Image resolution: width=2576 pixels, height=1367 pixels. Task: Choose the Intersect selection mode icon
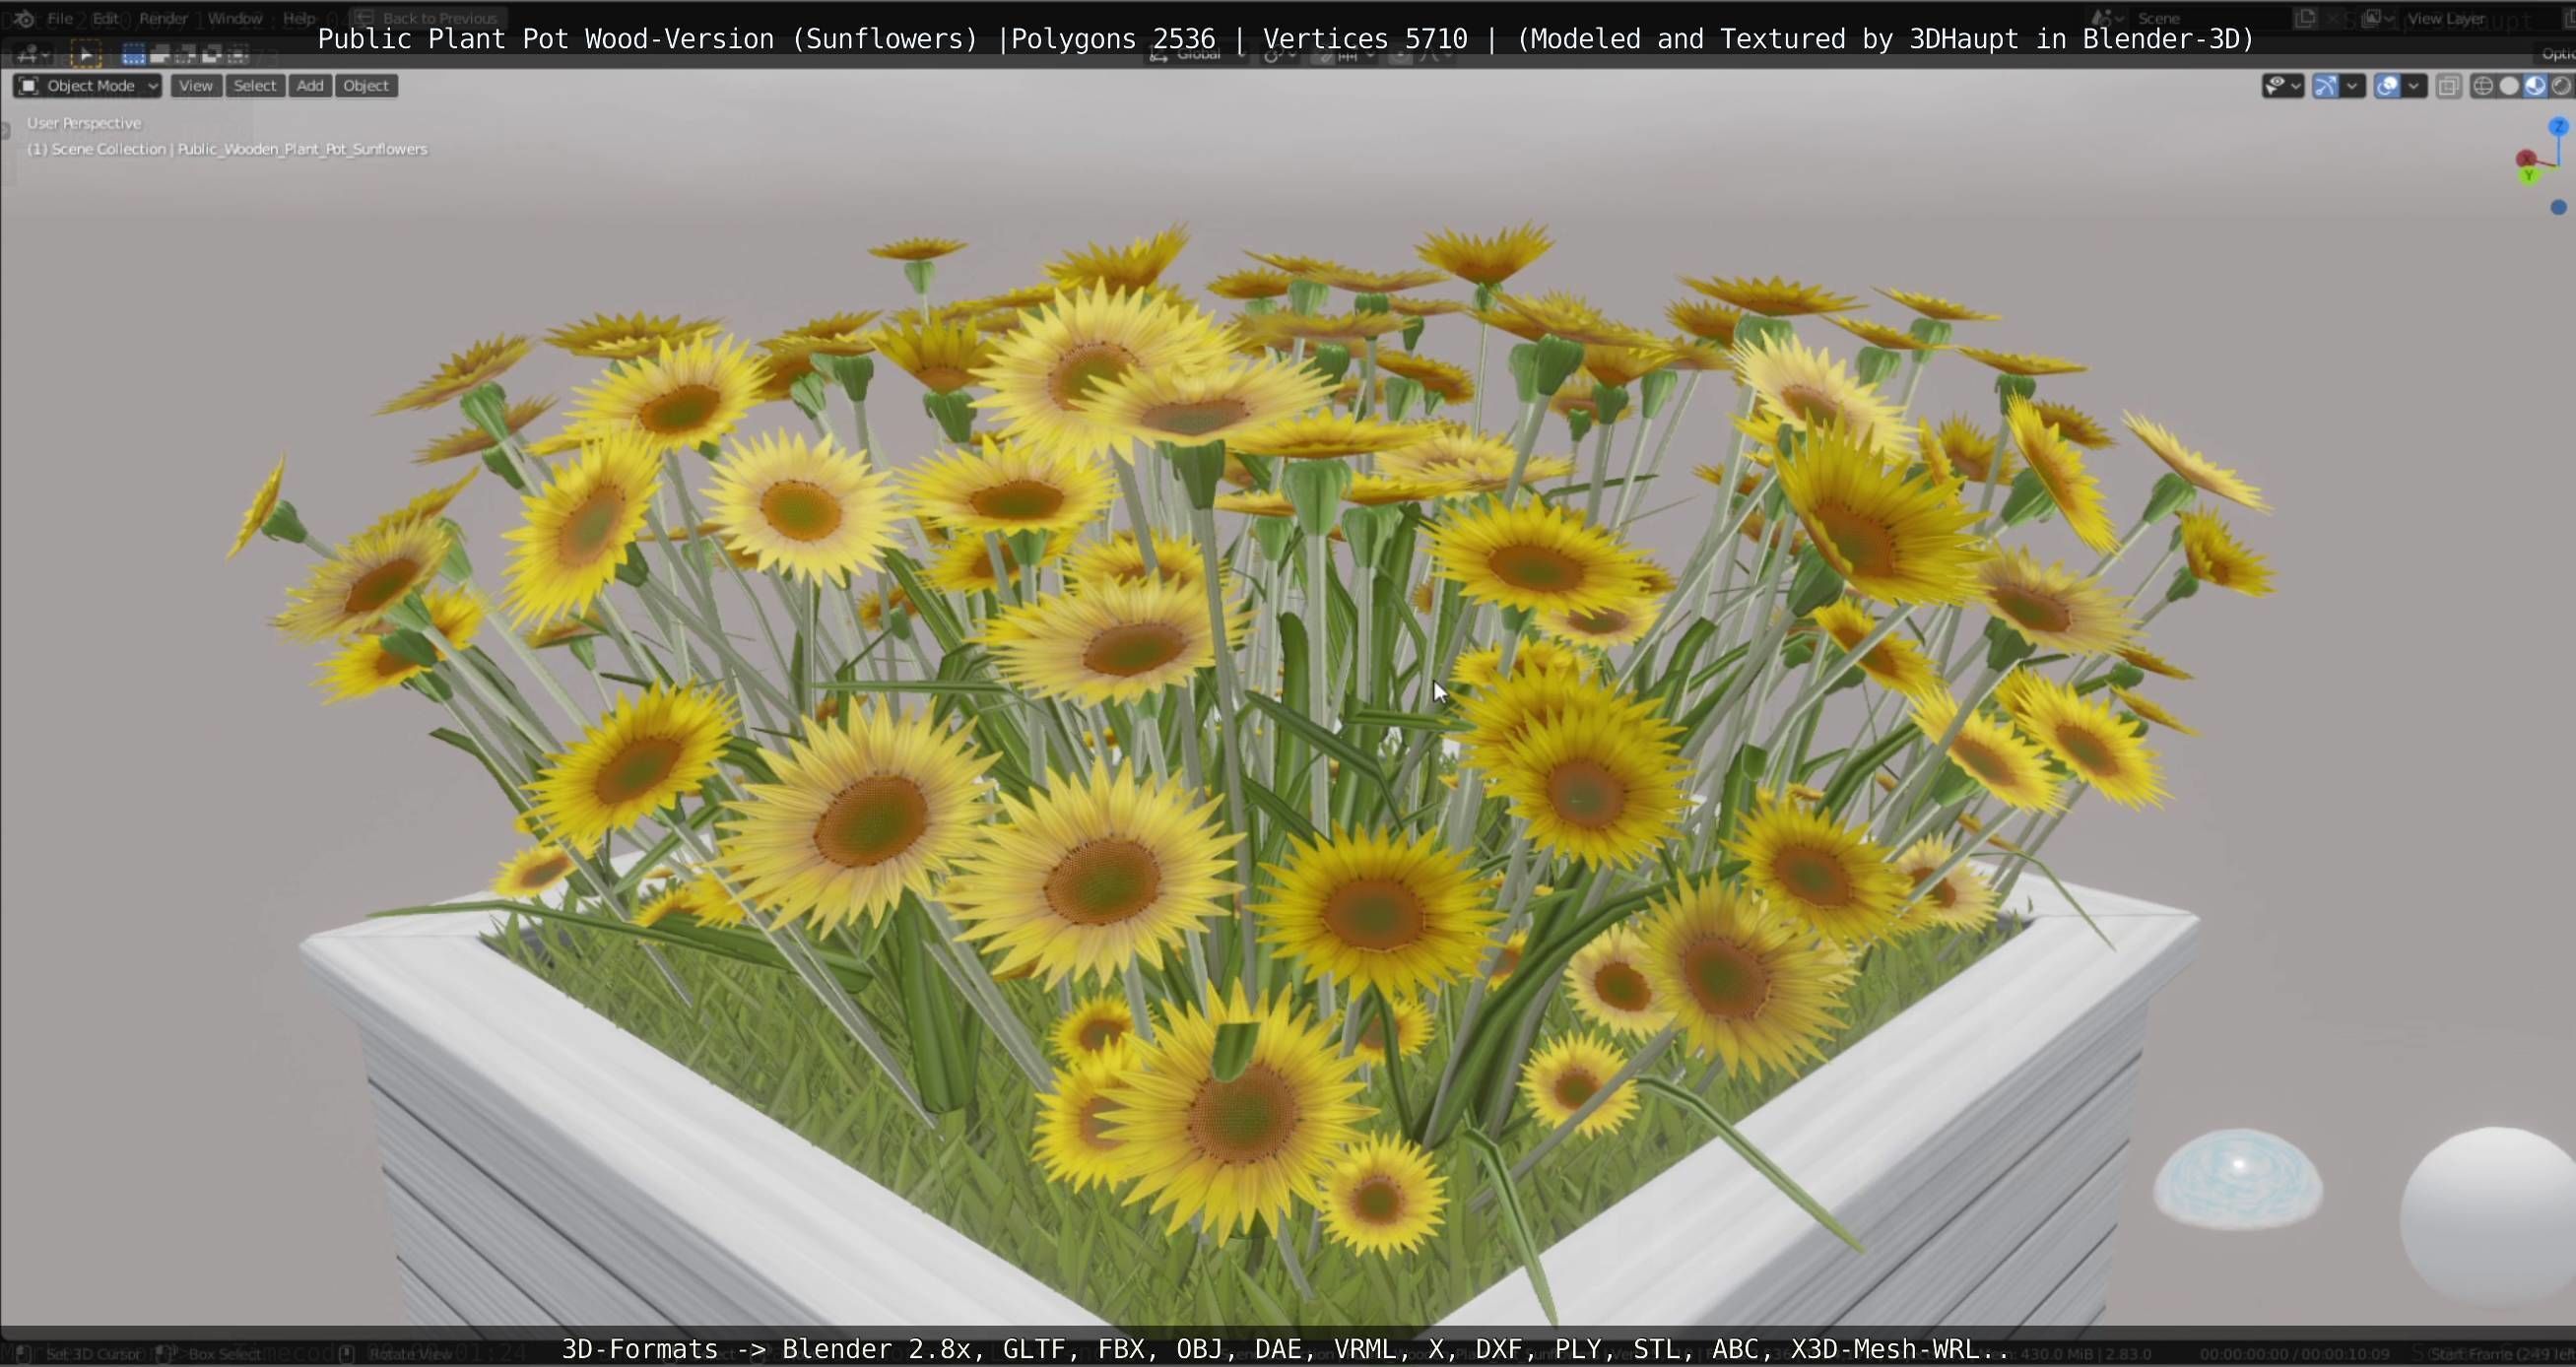237,54
